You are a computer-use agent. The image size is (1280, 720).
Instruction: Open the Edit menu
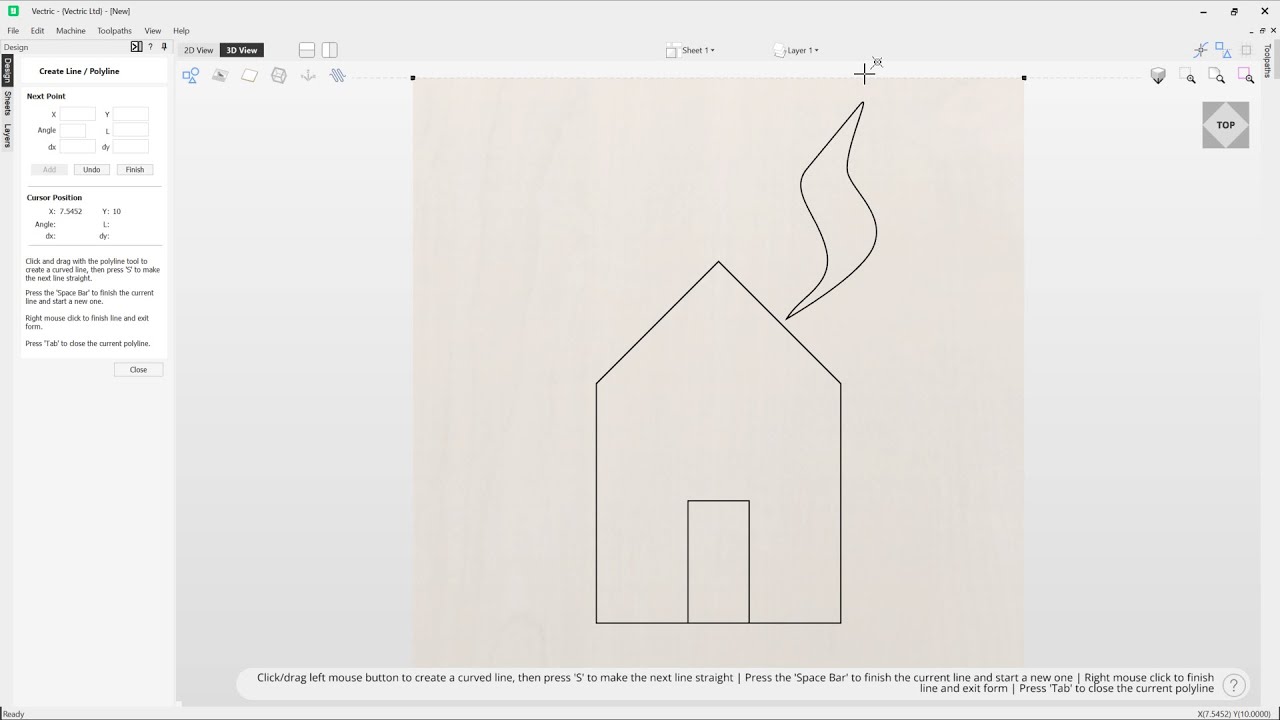[37, 31]
